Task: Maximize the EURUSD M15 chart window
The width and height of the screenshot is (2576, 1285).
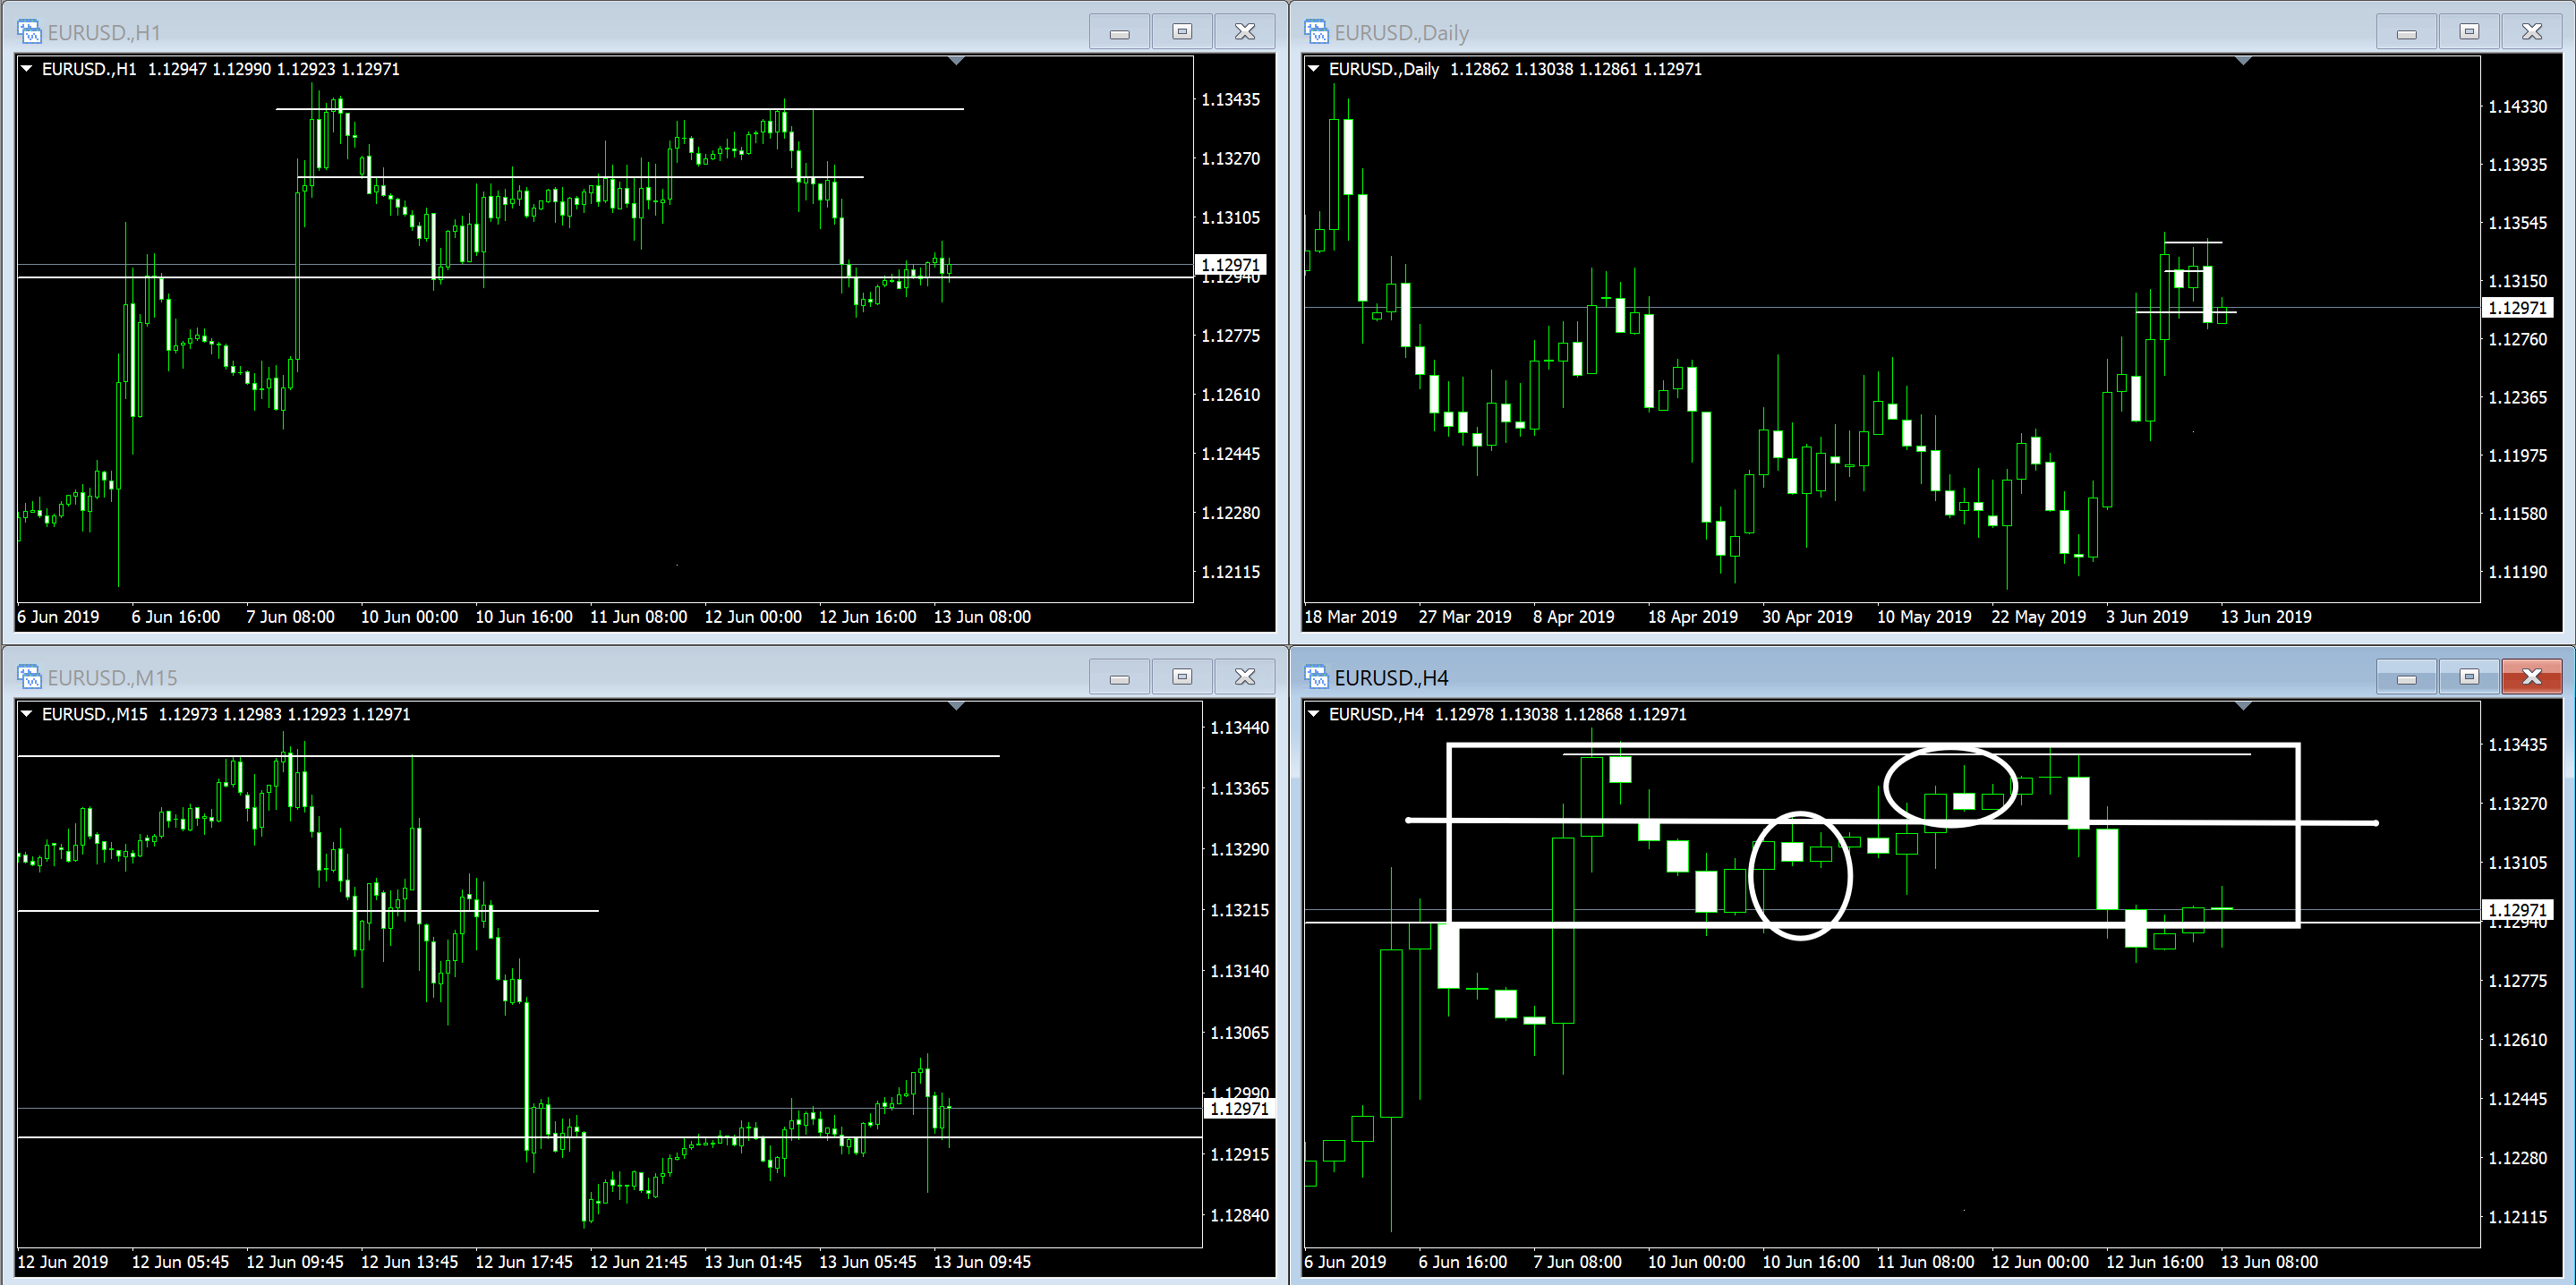Action: pos(1182,677)
